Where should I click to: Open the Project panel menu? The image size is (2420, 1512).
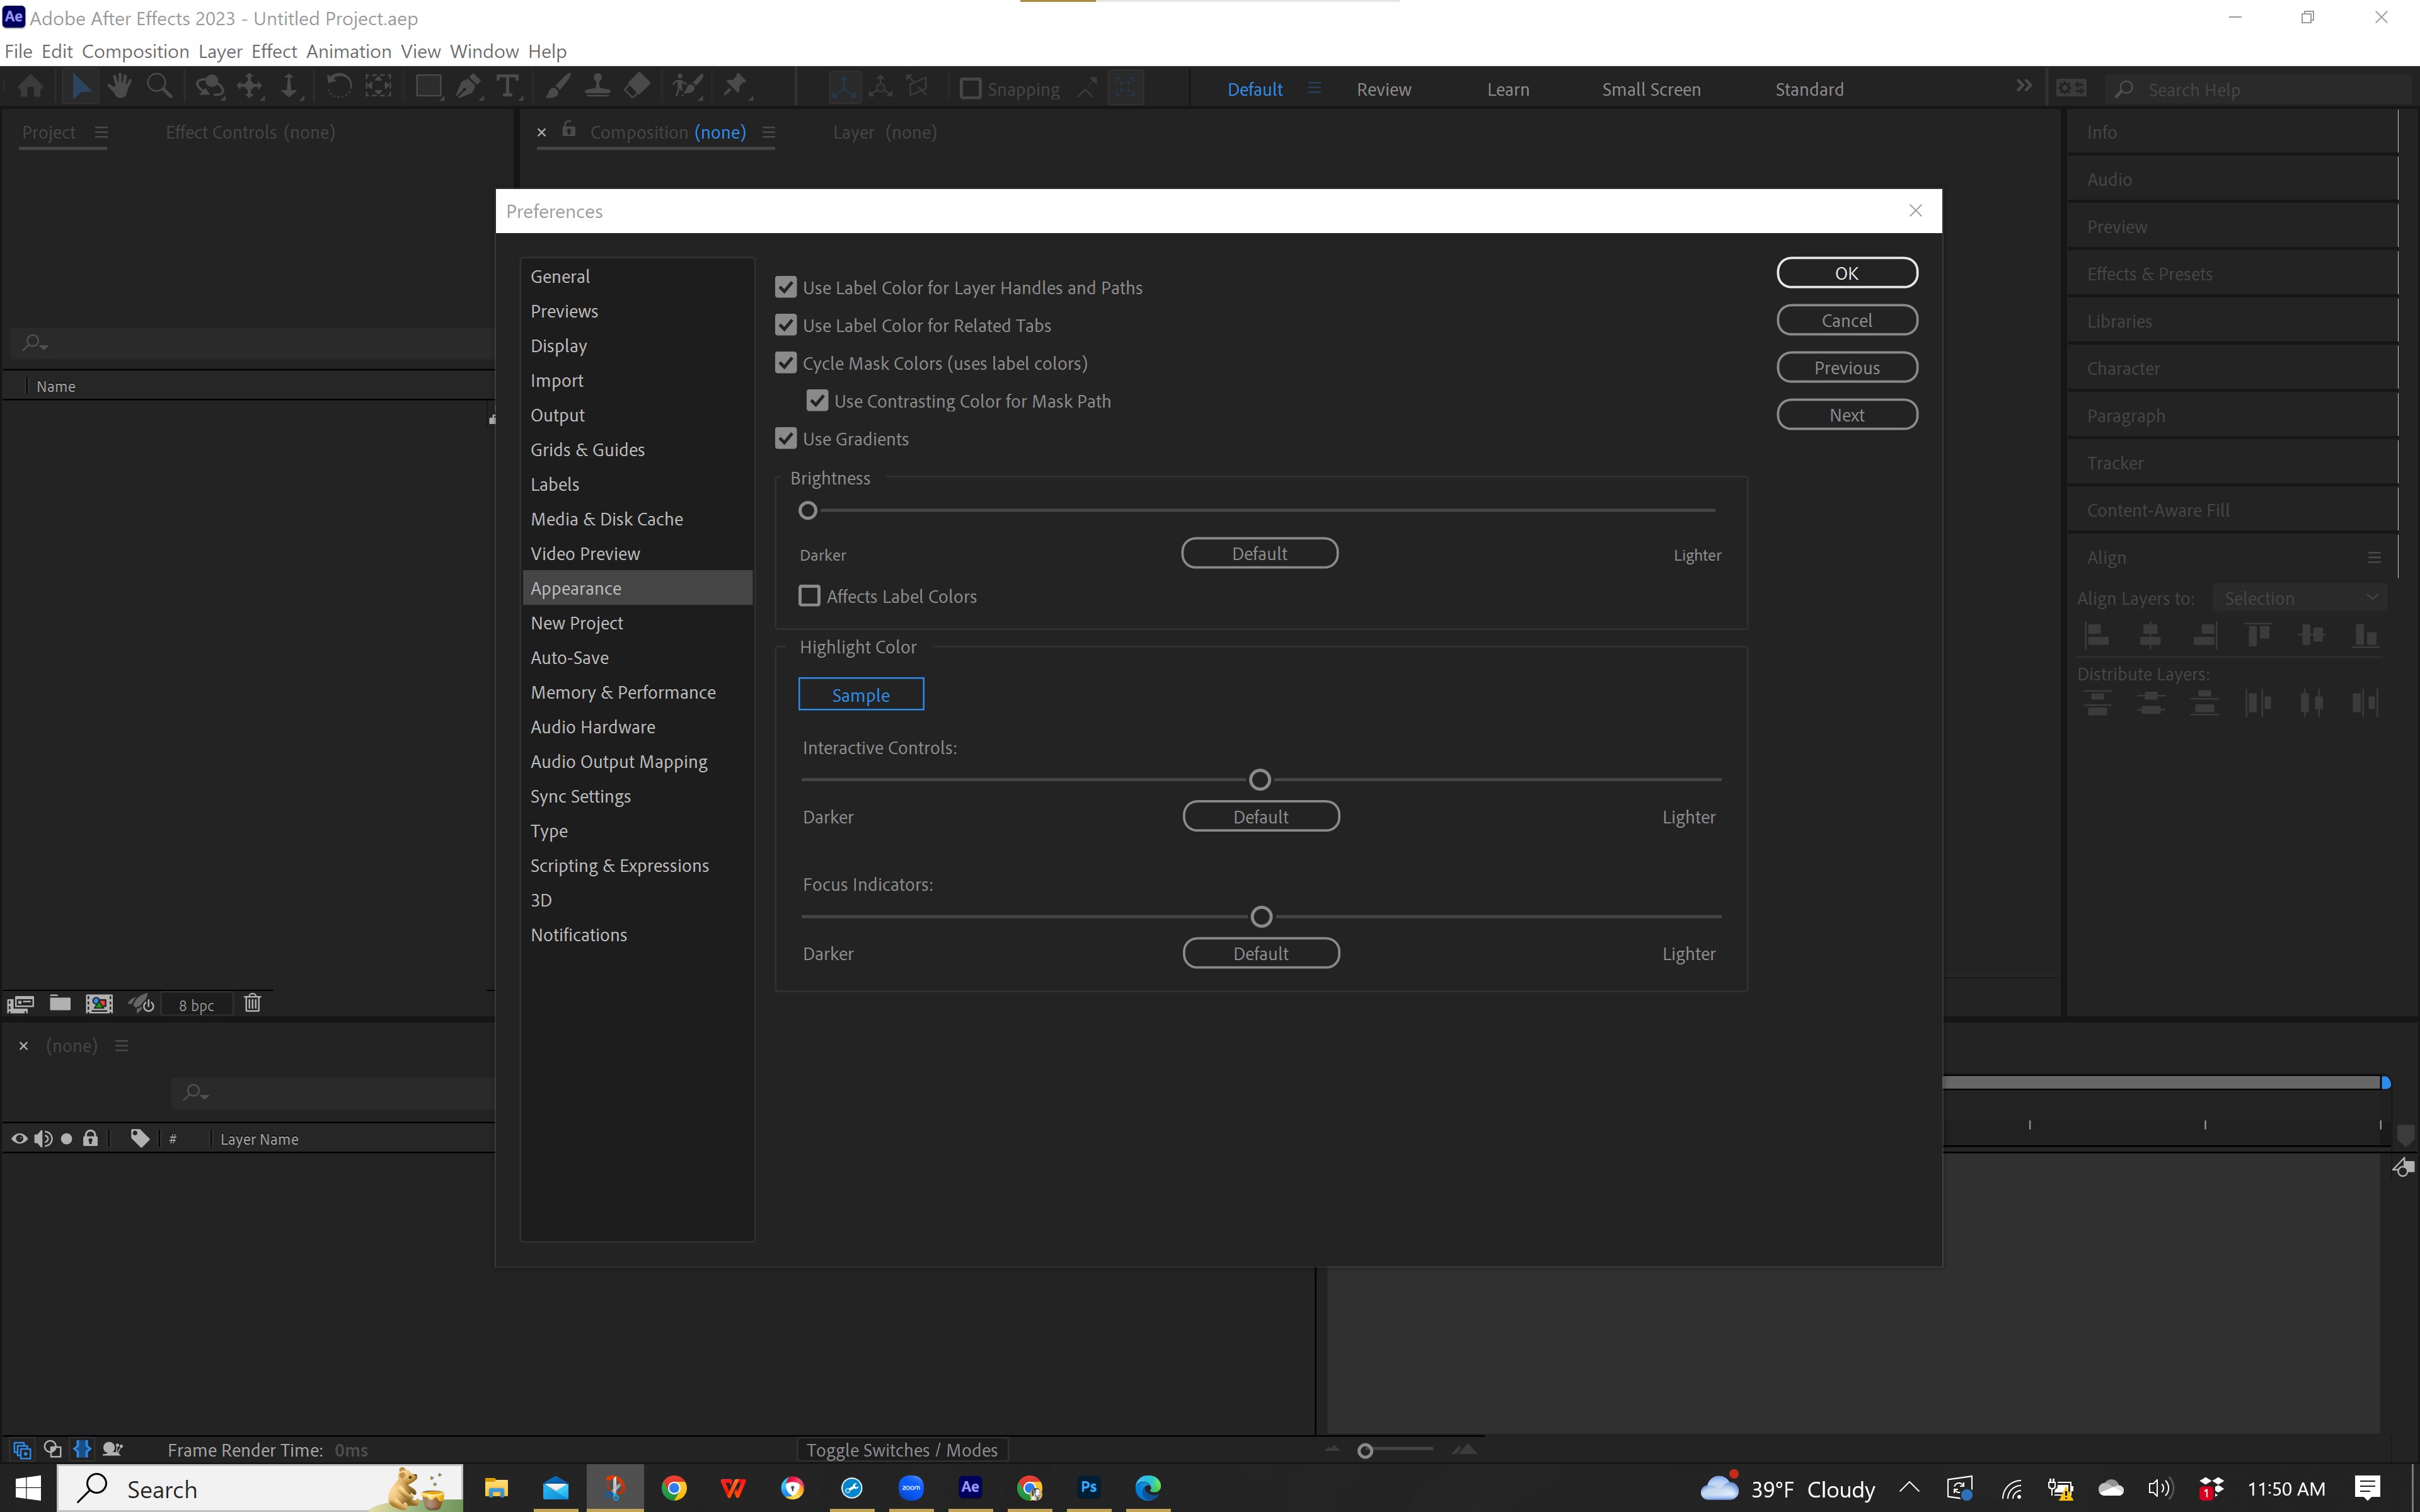coord(101,131)
